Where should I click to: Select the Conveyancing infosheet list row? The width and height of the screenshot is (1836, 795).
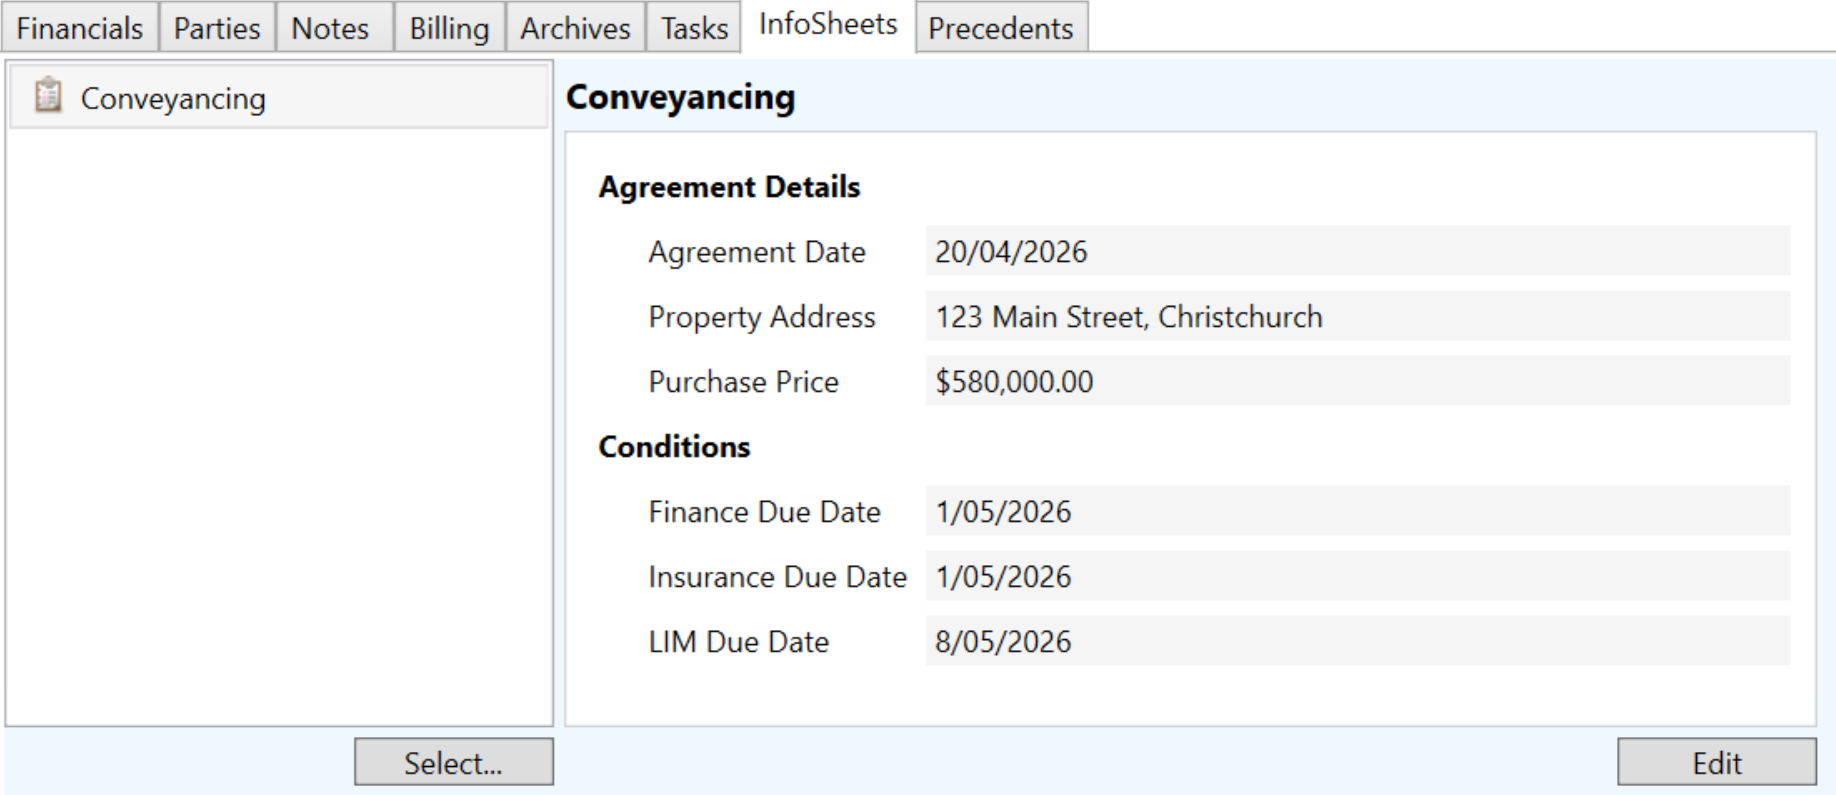point(279,98)
